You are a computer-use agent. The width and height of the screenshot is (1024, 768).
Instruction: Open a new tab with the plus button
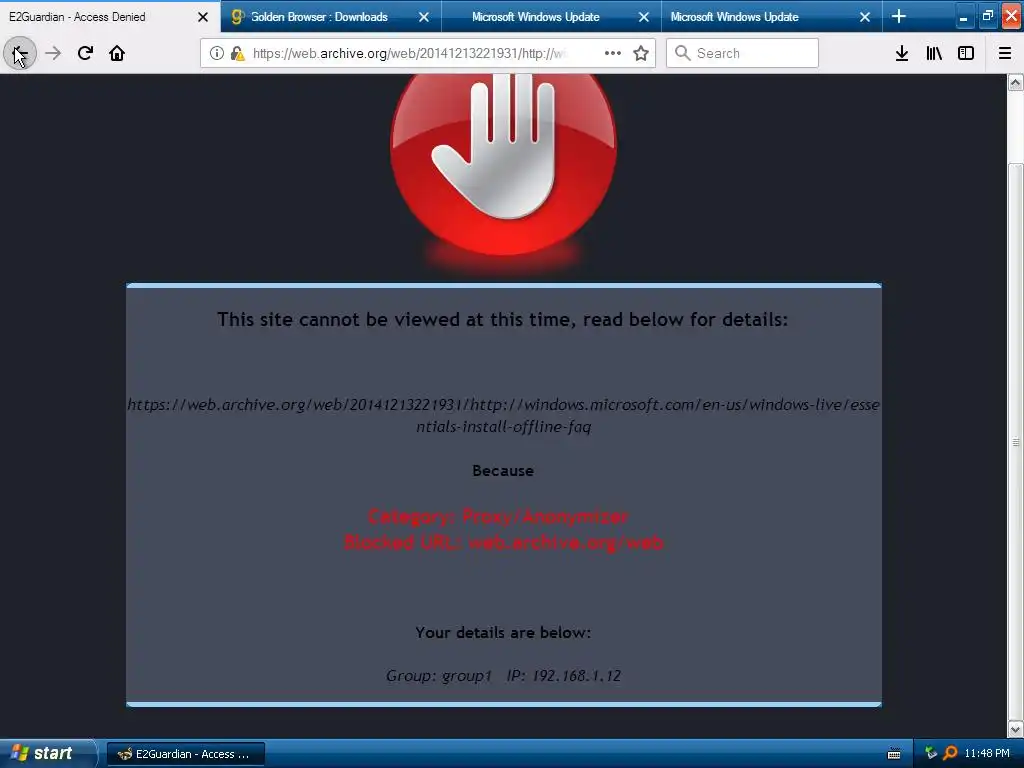pyautogui.click(x=899, y=16)
